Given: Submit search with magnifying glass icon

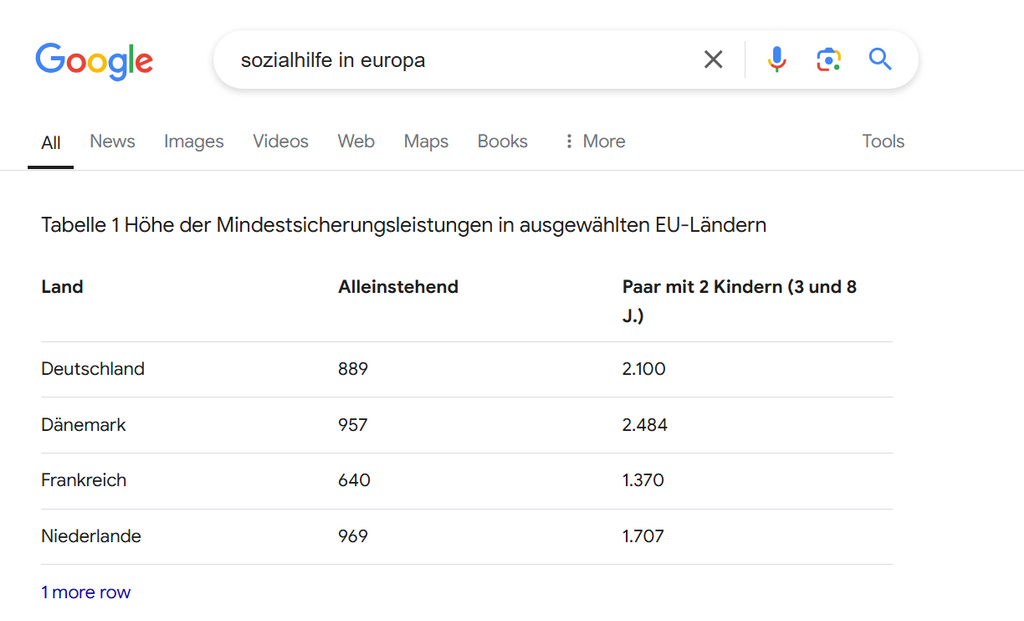Looking at the screenshot, I should pos(880,59).
